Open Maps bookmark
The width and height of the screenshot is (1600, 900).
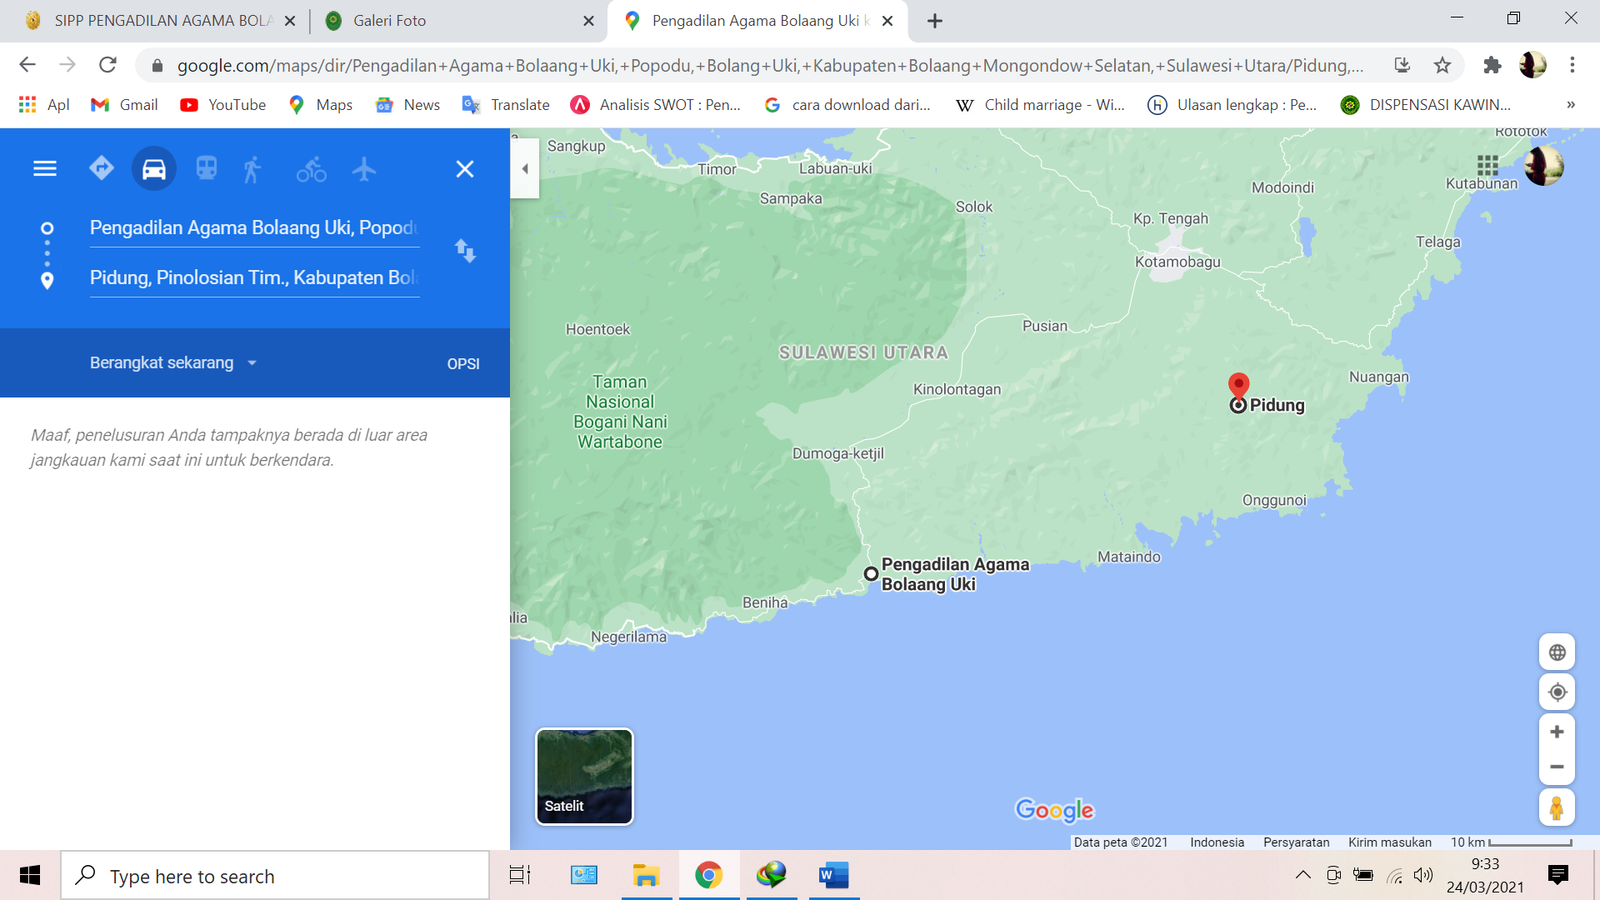(x=320, y=105)
